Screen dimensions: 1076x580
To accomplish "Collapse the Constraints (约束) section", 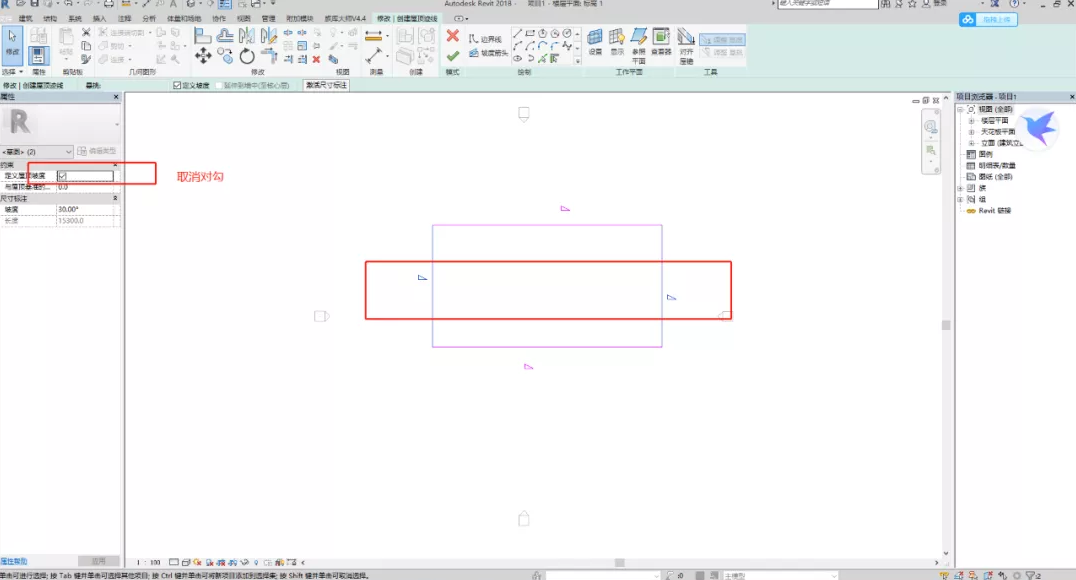I will coord(115,165).
